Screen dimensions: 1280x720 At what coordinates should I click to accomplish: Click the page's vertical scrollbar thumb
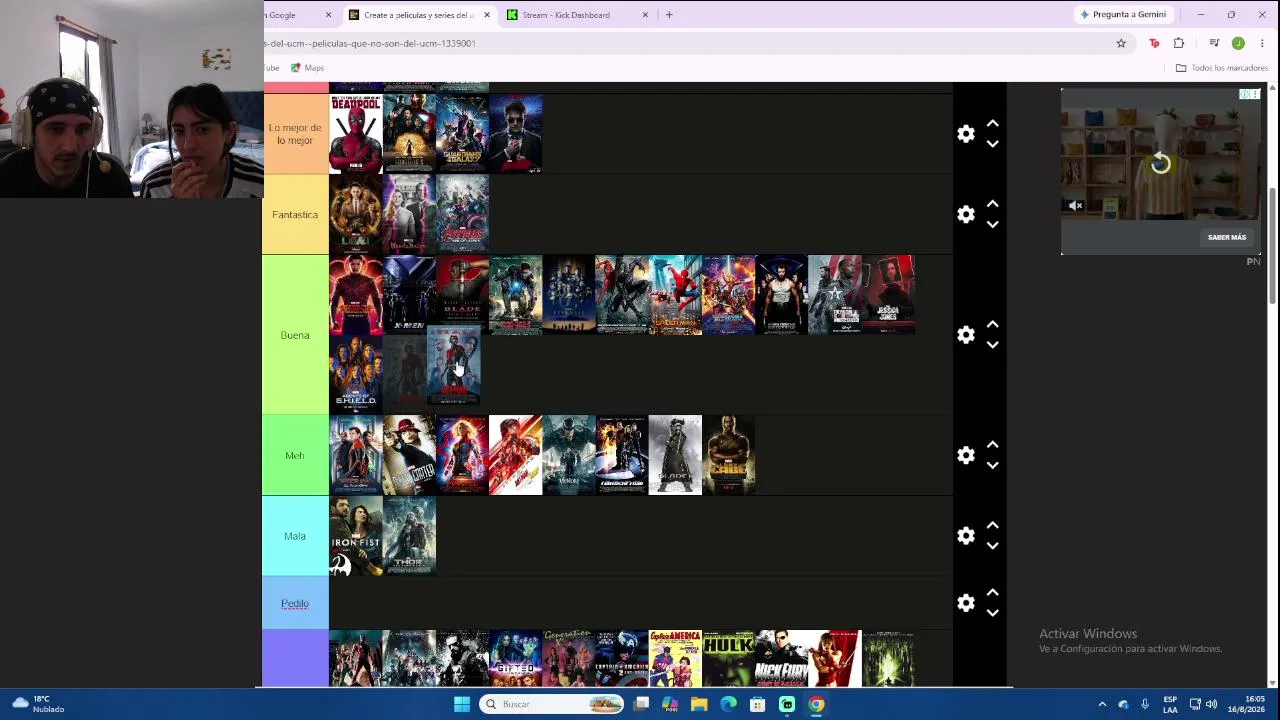(1273, 245)
